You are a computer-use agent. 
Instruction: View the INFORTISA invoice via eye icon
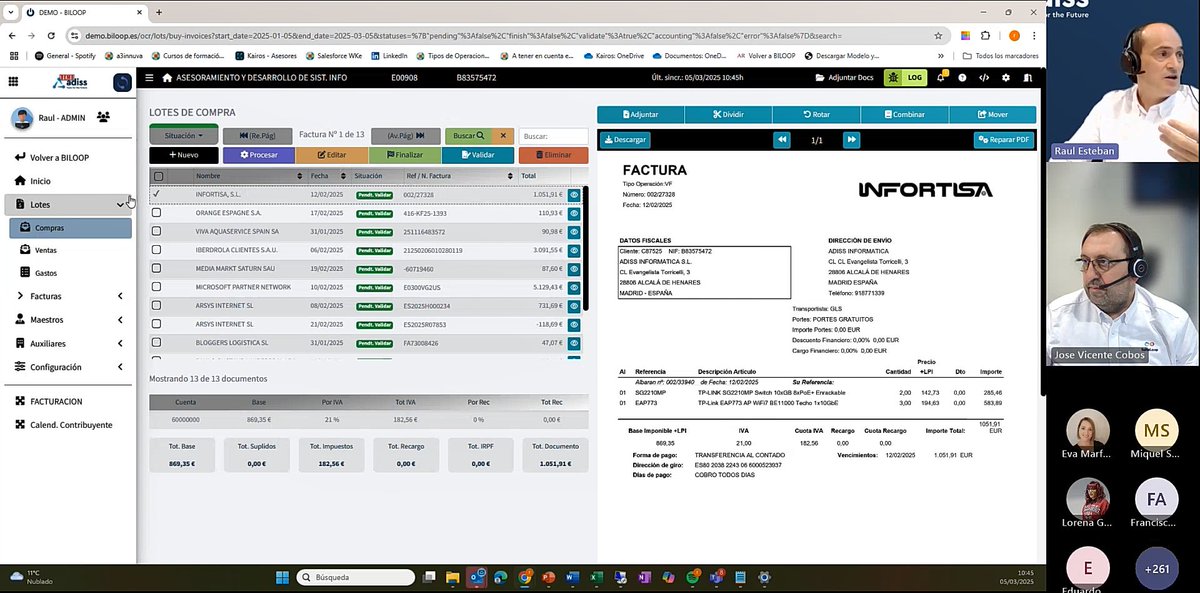(574, 194)
